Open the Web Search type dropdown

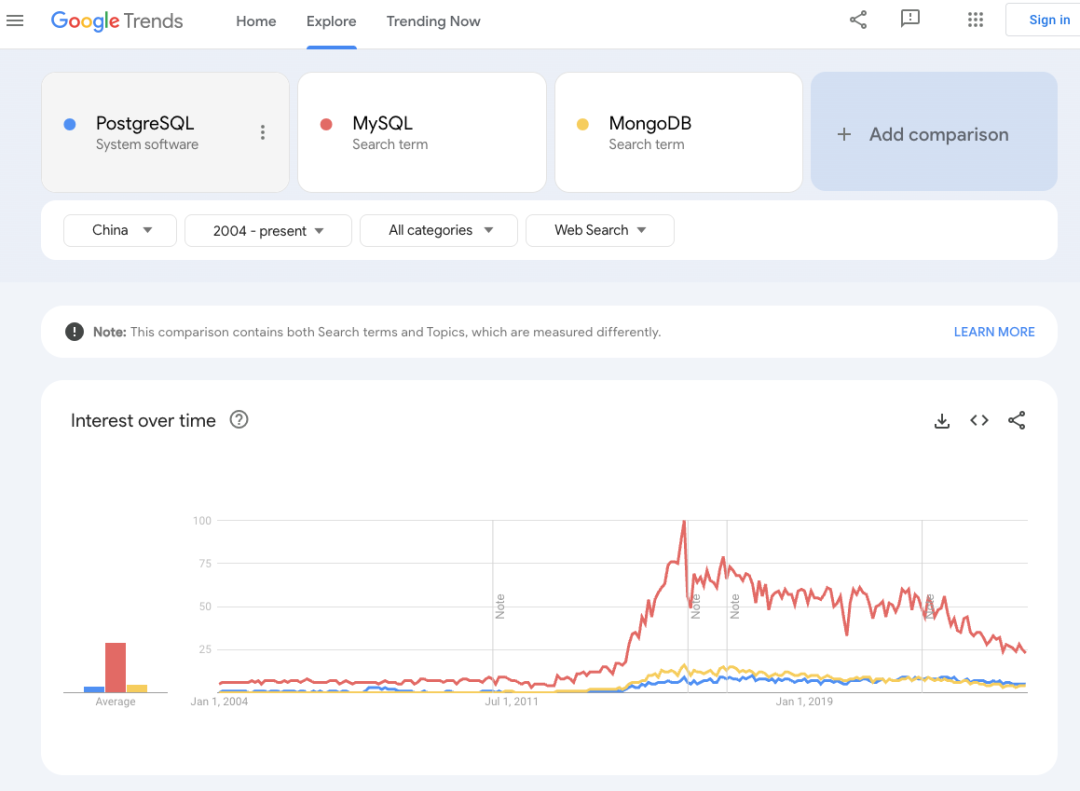(600, 230)
